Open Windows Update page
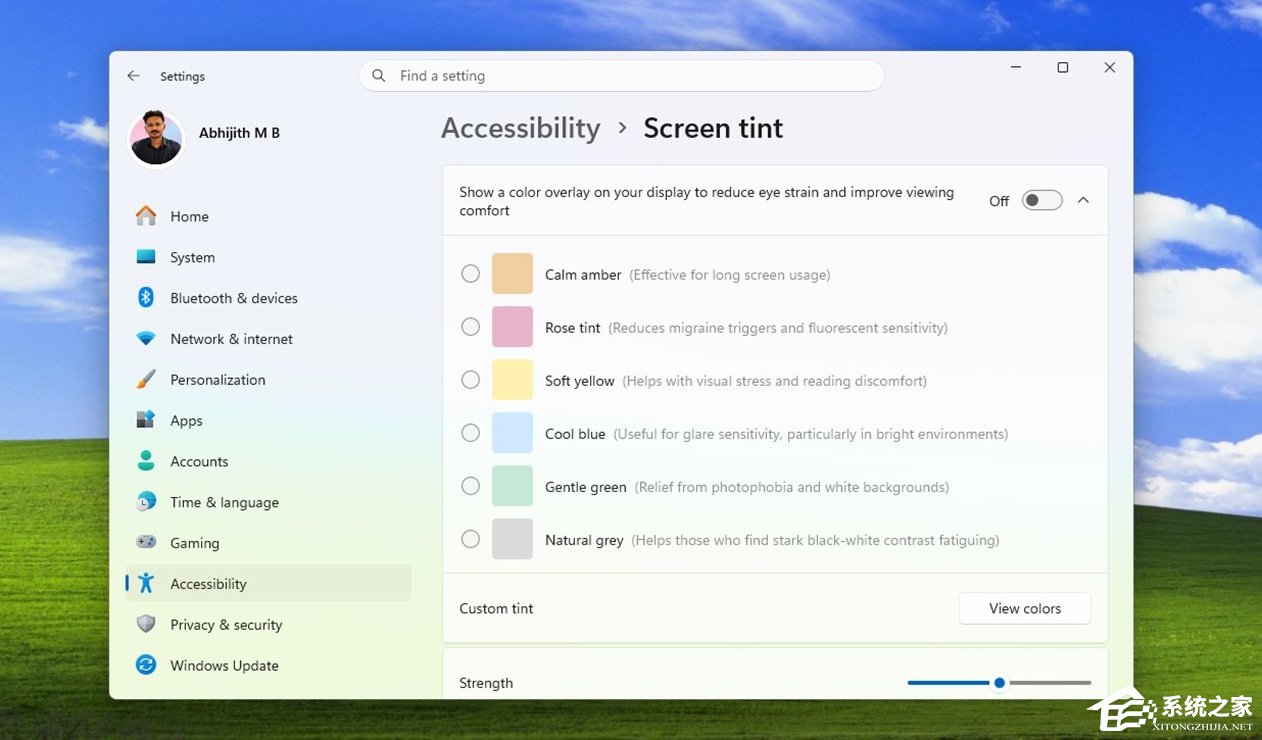Image resolution: width=1262 pixels, height=740 pixels. [x=268, y=665]
